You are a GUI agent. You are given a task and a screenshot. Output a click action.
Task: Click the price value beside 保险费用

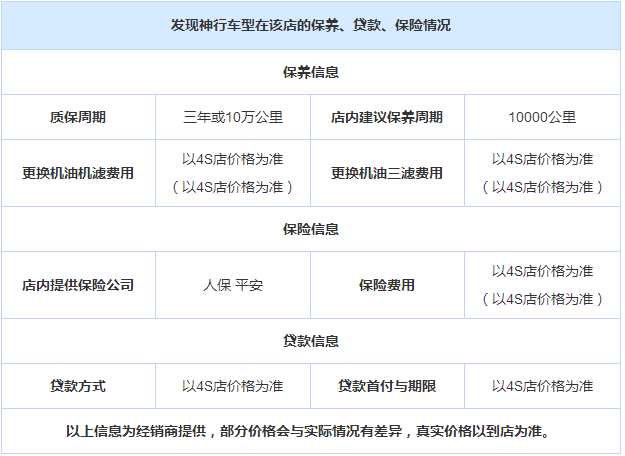click(x=542, y=285)
